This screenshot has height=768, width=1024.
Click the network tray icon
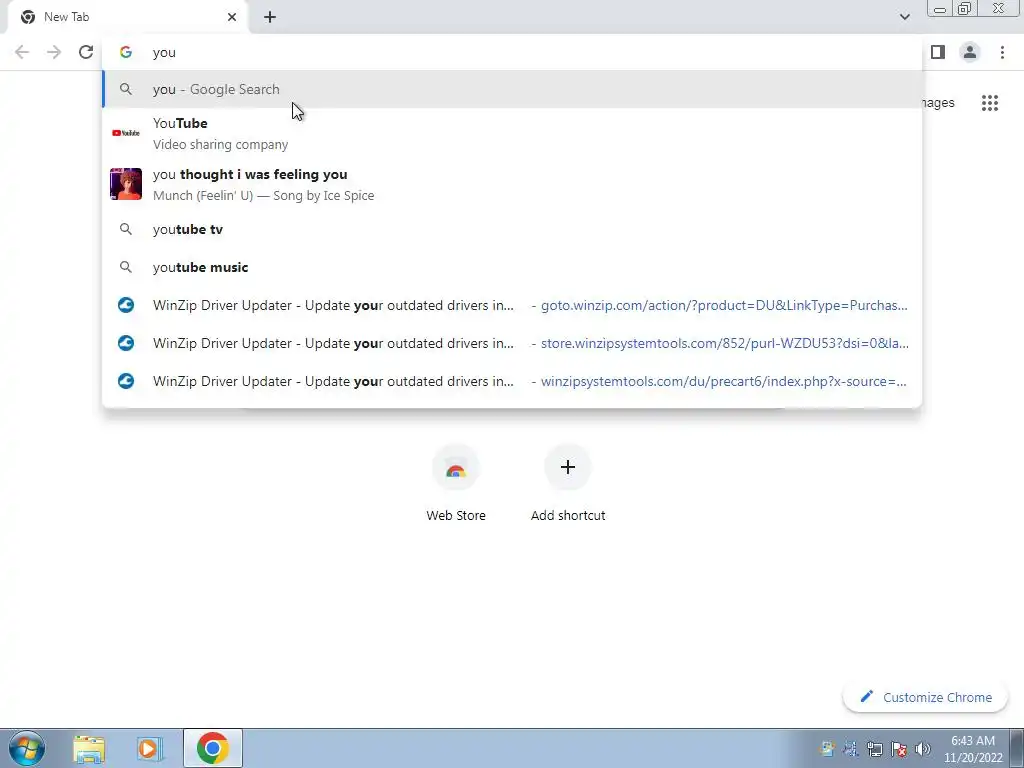[x=874, y=749]
